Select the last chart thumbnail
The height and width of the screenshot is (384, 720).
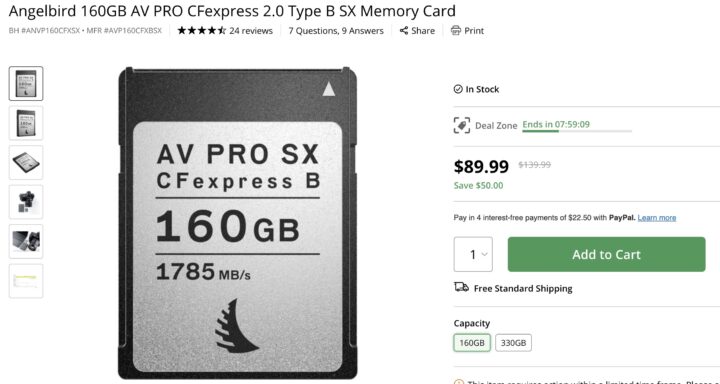[x=26, y=281]
